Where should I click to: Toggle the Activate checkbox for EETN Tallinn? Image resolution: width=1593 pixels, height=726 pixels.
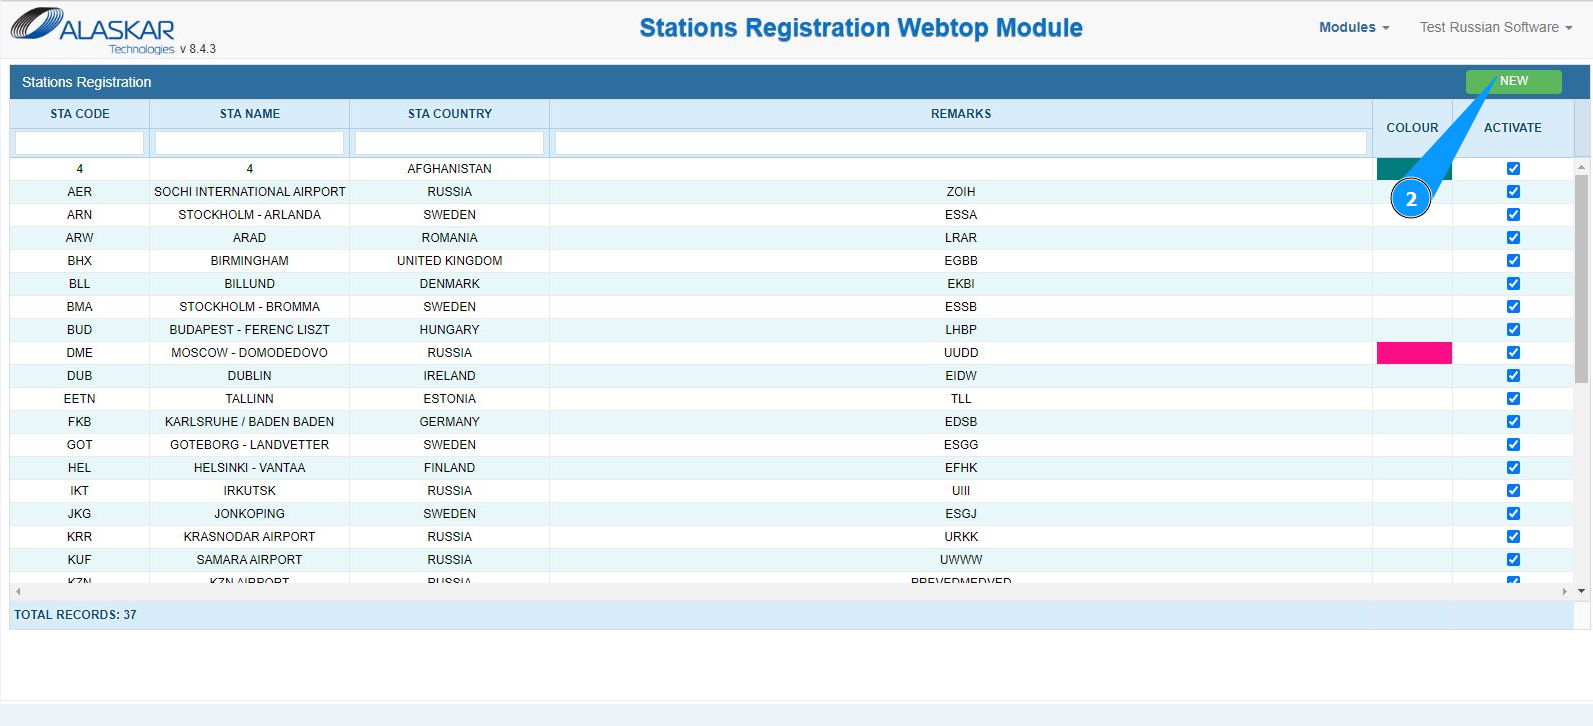[x=1513, y=399]
